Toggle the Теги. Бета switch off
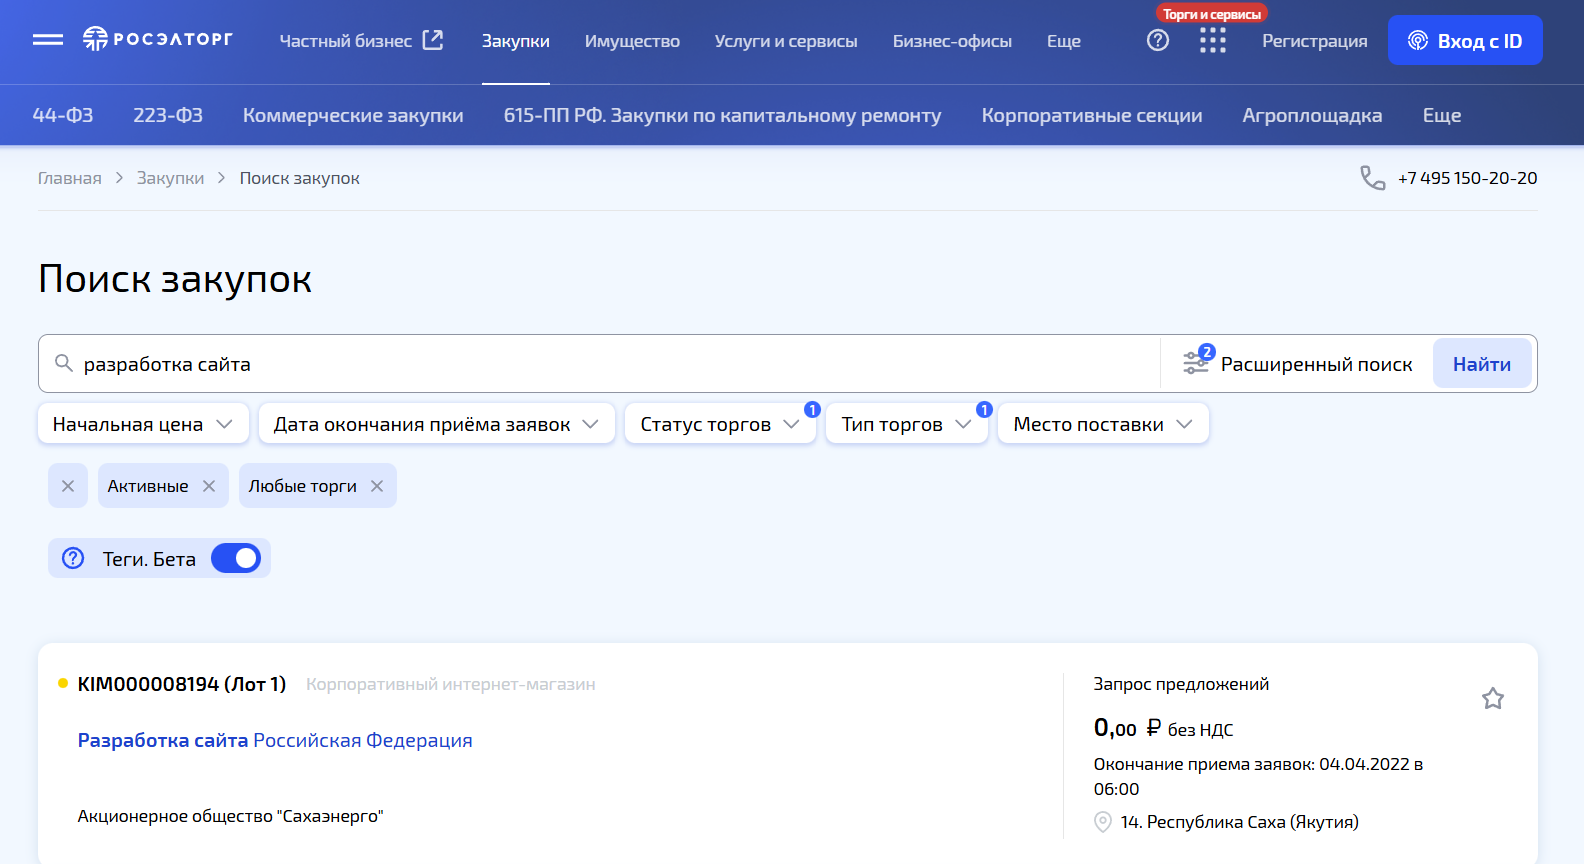 pos(236,558)
